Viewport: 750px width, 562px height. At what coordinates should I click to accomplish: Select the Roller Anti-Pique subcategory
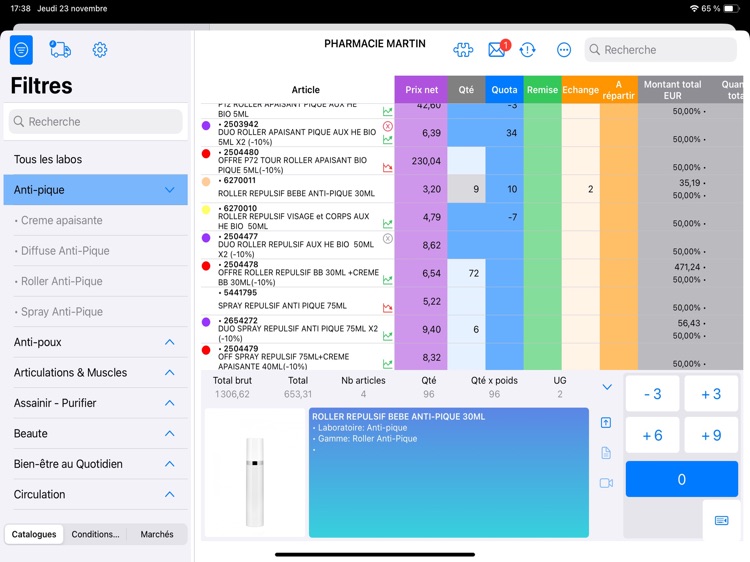point(96,281)
